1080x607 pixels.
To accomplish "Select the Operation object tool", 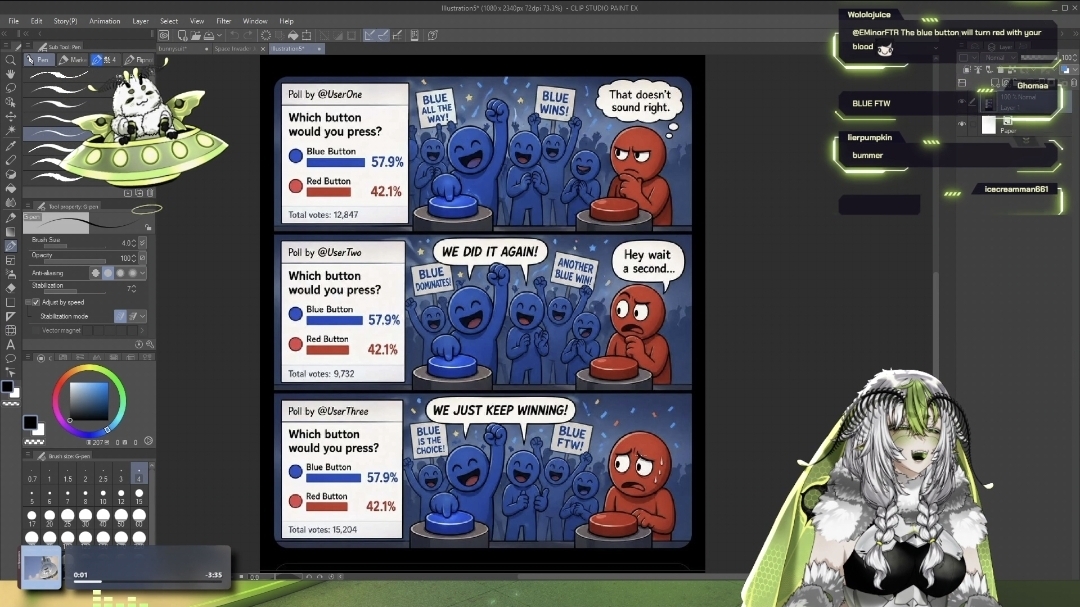I will 10,102.
